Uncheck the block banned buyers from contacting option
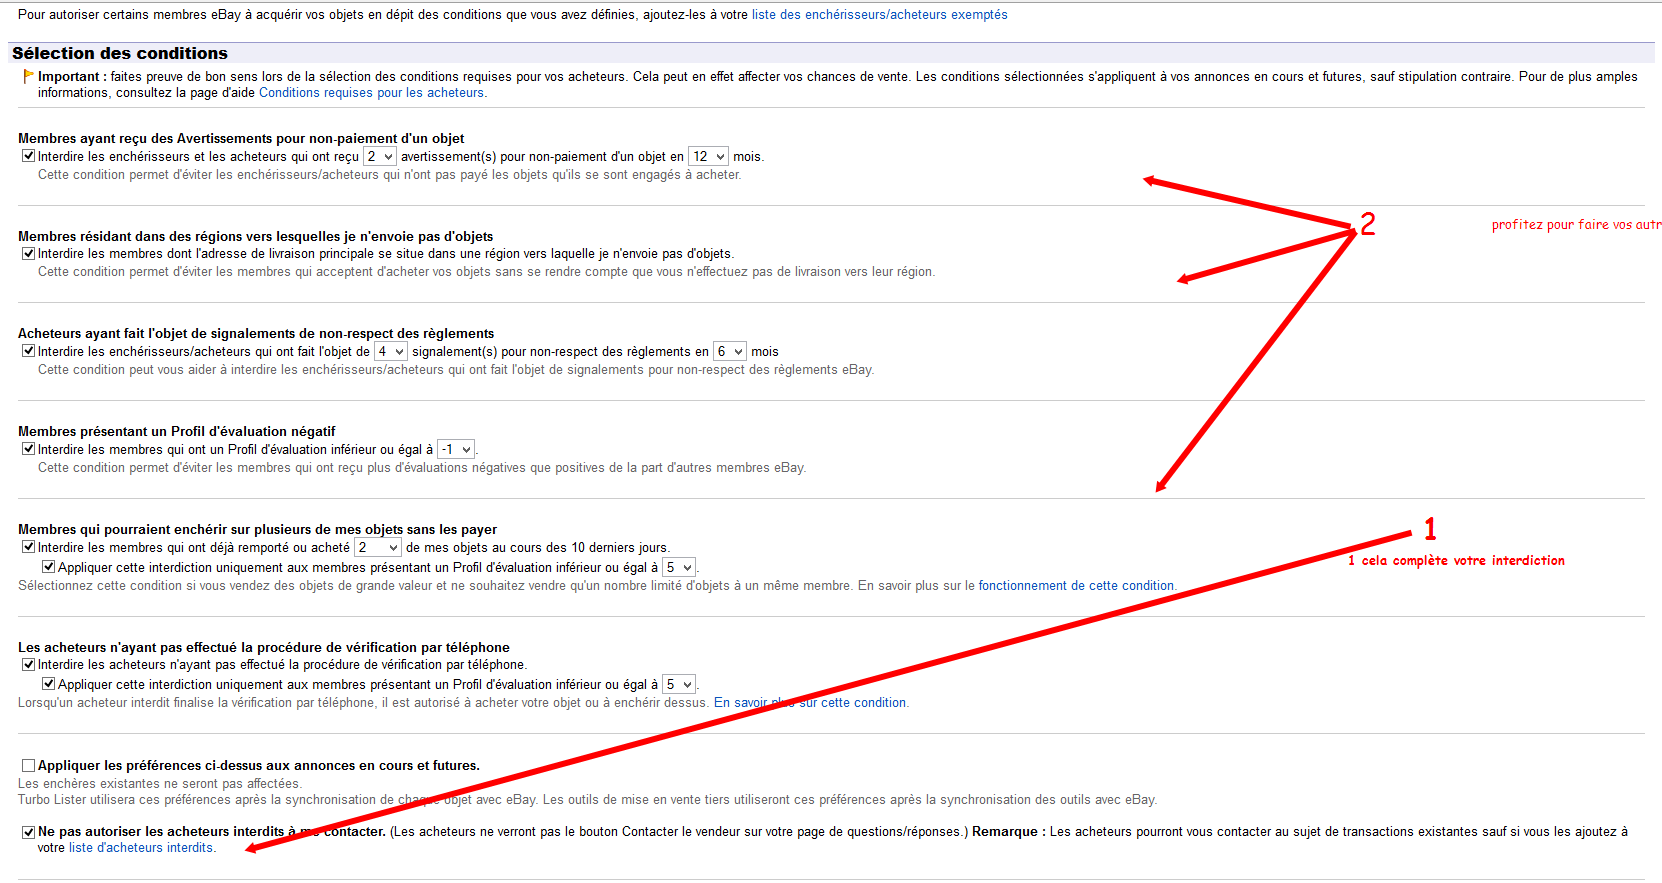 coord(28,832)
